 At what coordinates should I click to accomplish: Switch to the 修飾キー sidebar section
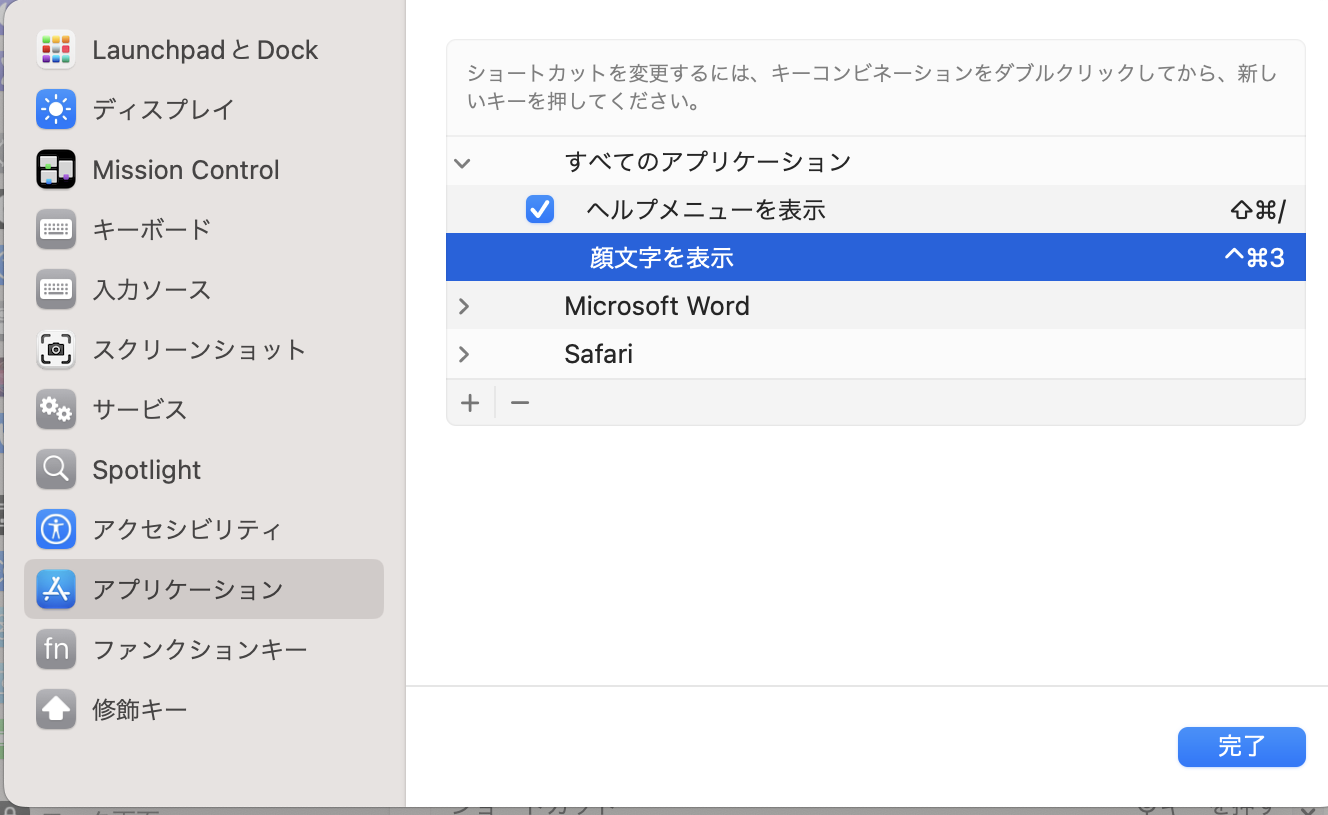[x=139, y=709]
